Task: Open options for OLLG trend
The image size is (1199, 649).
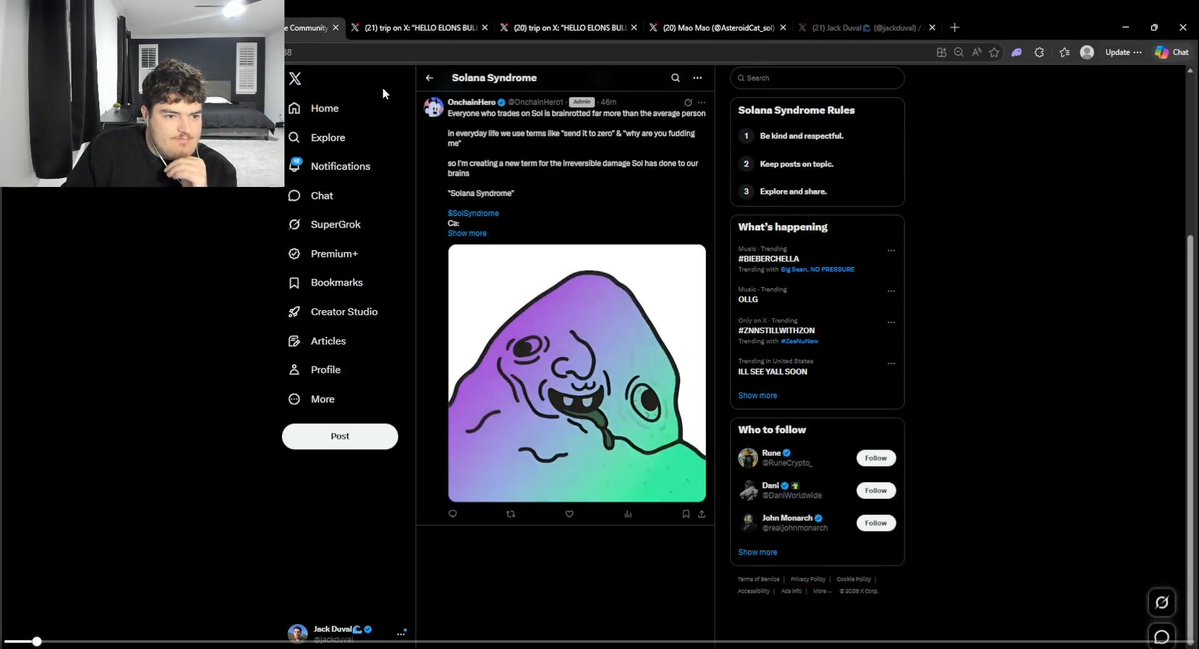Action: point(891,291)
